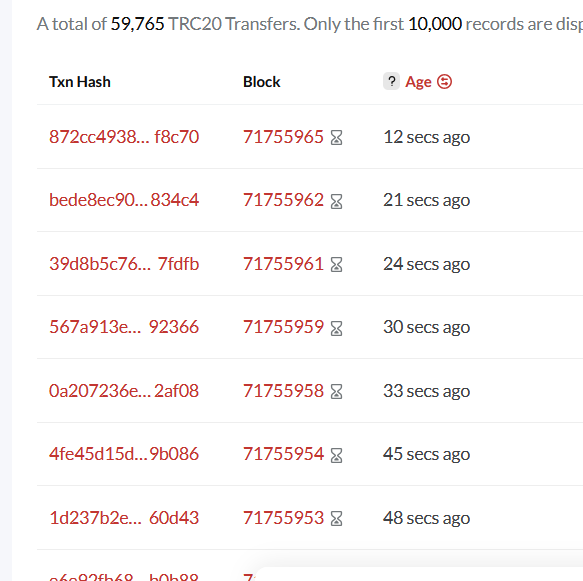Screen dimensions: 583x581
Task: Open transaction hash bede8ec90...834c4
Action: click(124, 200)
